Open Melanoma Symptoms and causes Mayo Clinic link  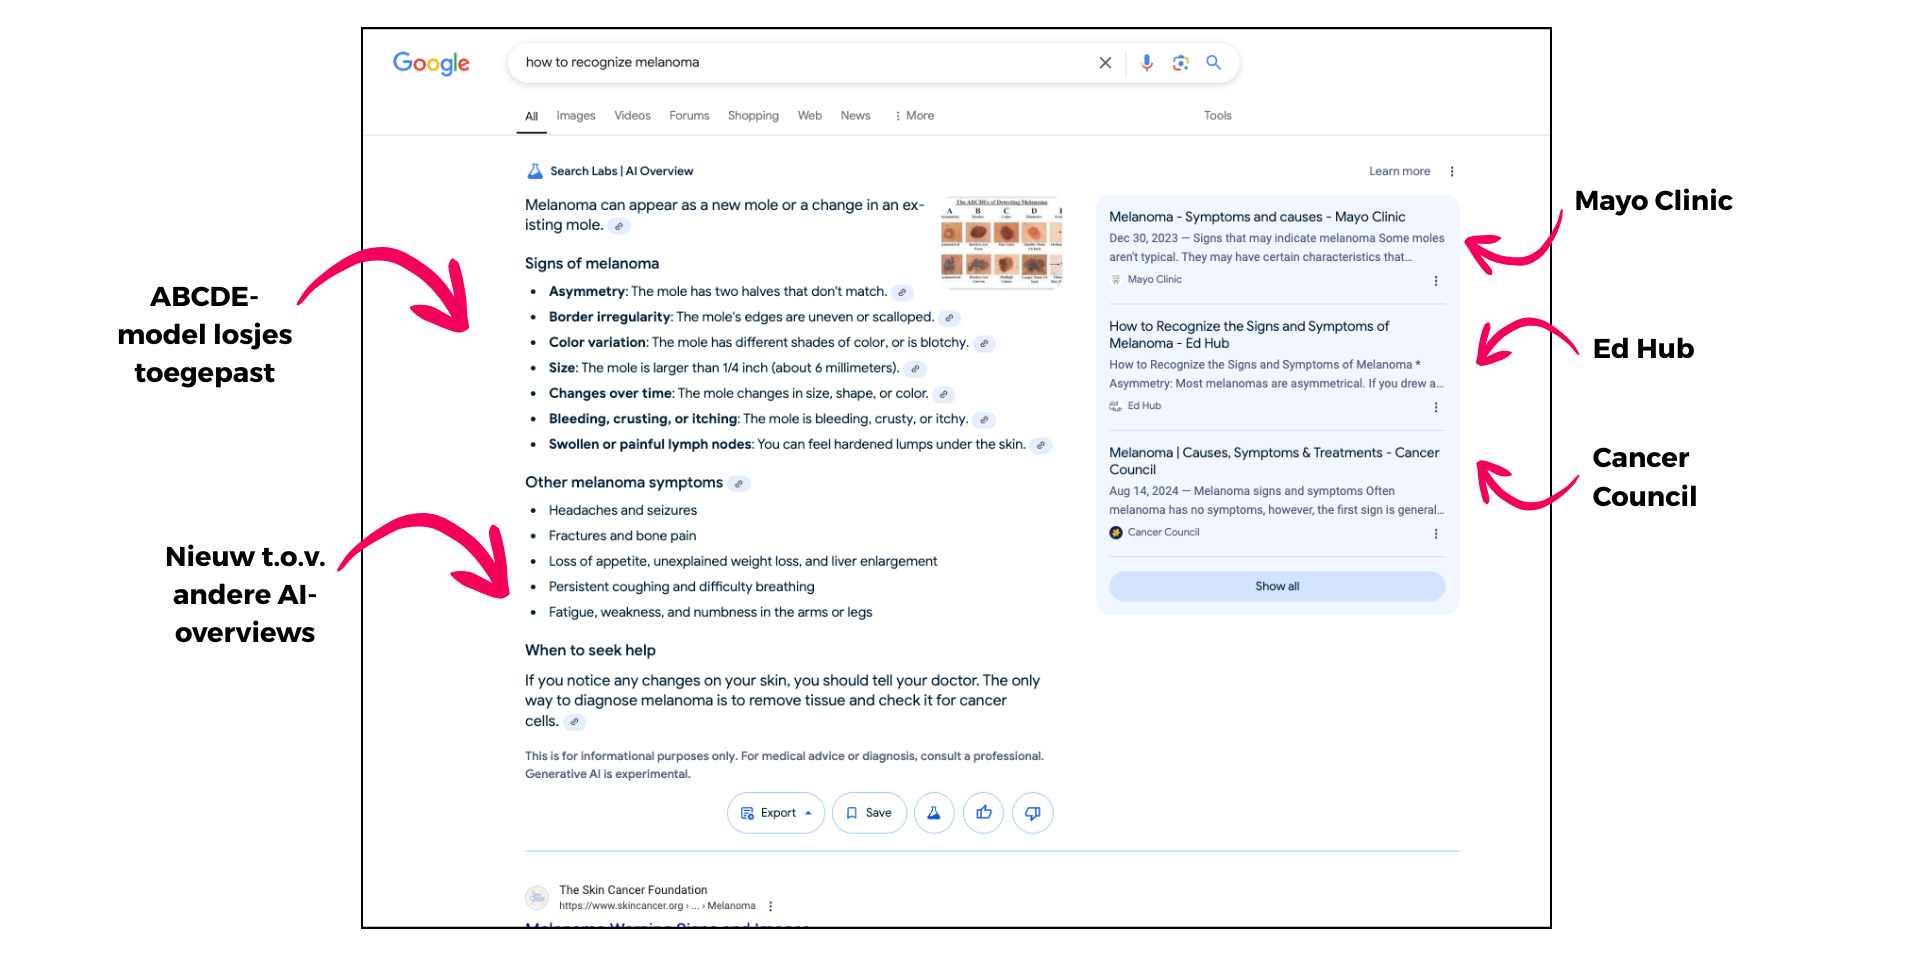(1257, 217)
